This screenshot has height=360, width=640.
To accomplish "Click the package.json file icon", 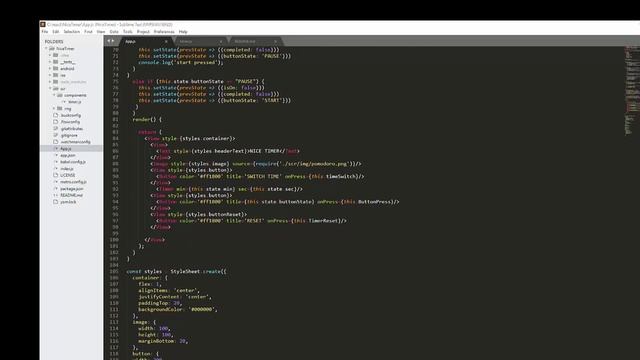I will pos(56,189).
